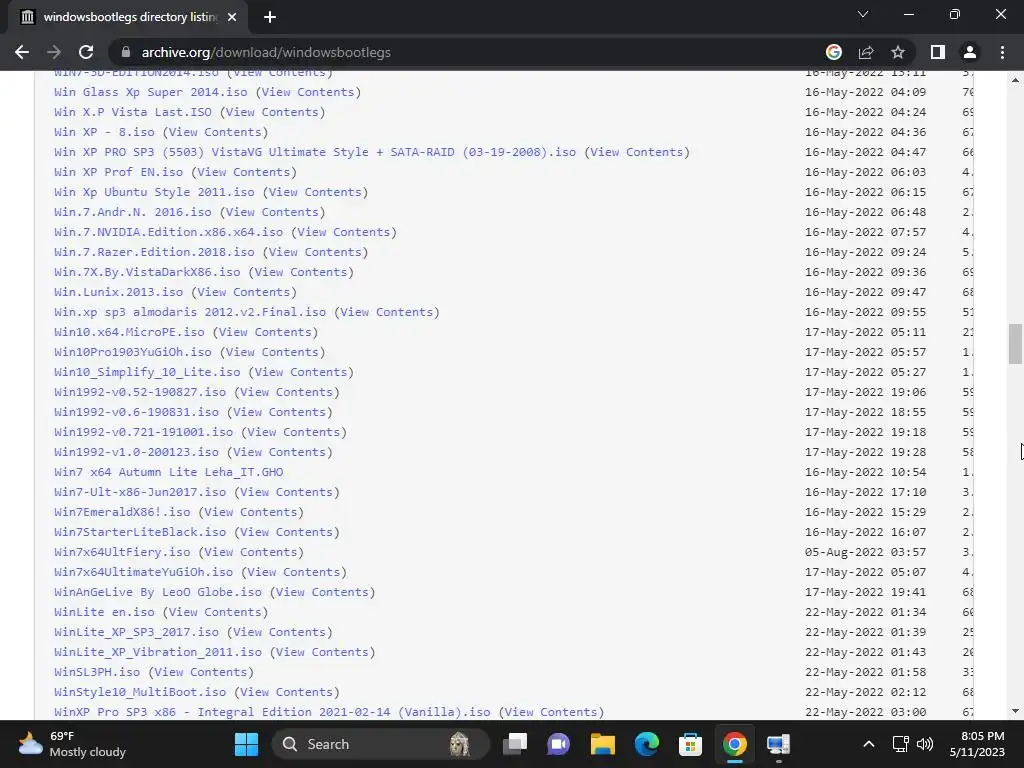Open Win XP - 8.iso link

coord(104,132)
